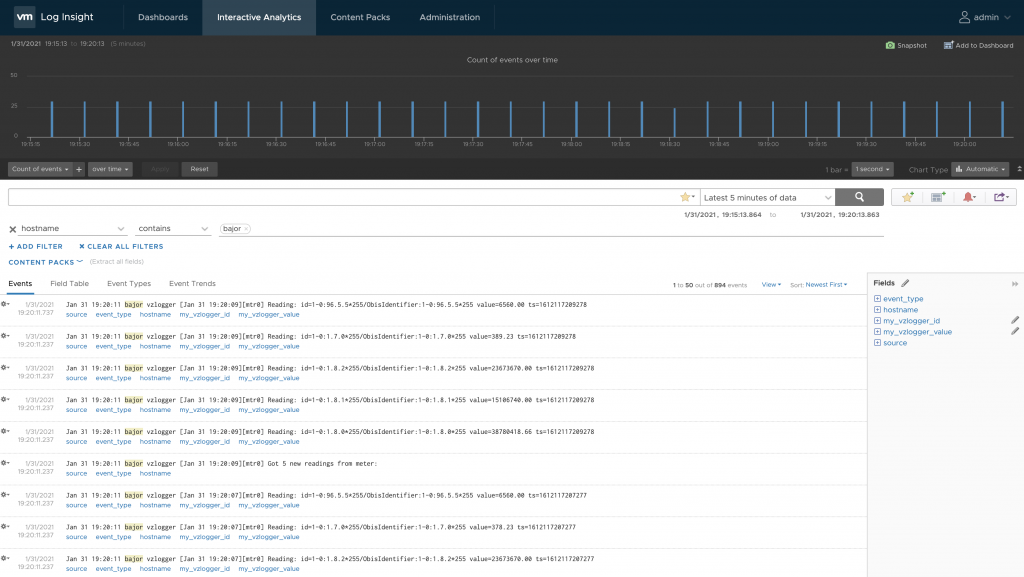Switch to the Event Types tab
Viewport: 1024px width, 577px height.
click(x=129, y=284)
